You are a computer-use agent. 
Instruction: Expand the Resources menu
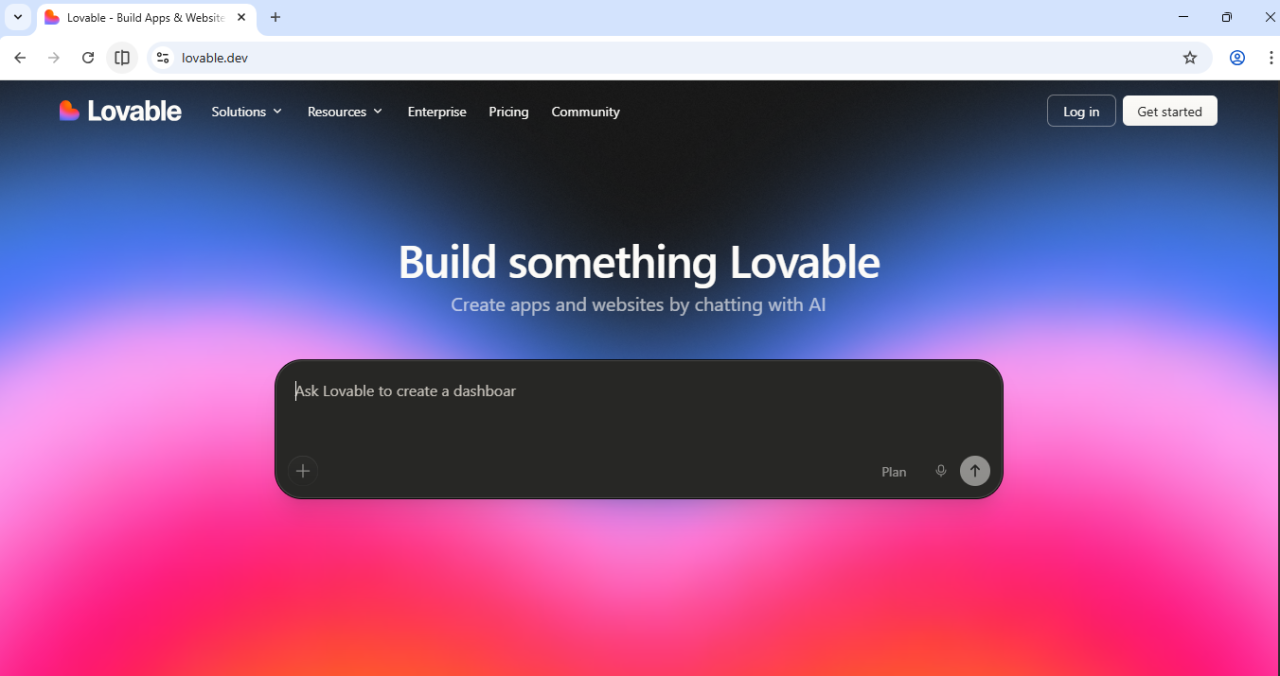(x=345, y=112)
